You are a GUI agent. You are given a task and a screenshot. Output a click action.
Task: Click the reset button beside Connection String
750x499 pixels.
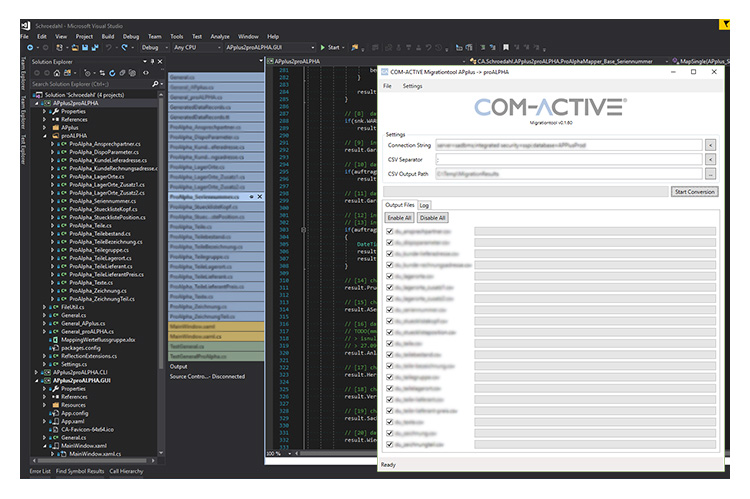[x=711, y=145]
